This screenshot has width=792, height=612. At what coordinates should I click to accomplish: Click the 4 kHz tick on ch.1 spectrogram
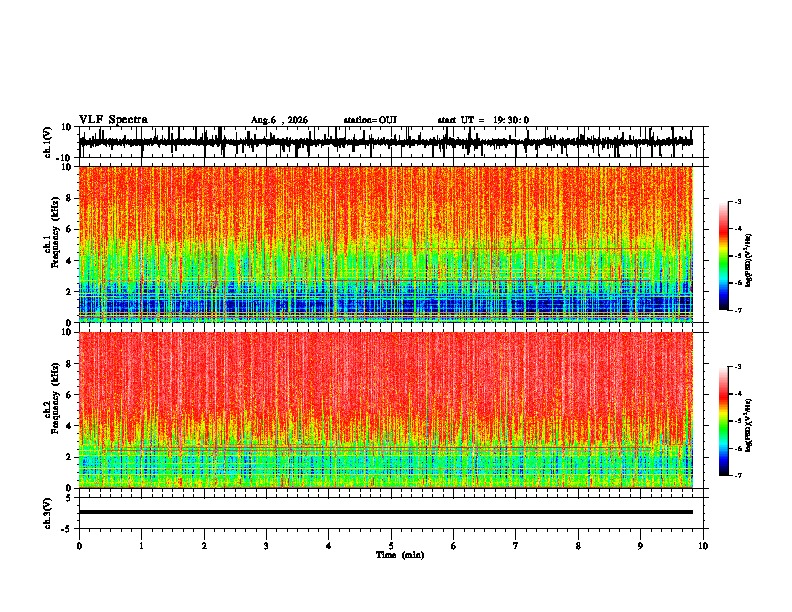click(x=69, y=261)
